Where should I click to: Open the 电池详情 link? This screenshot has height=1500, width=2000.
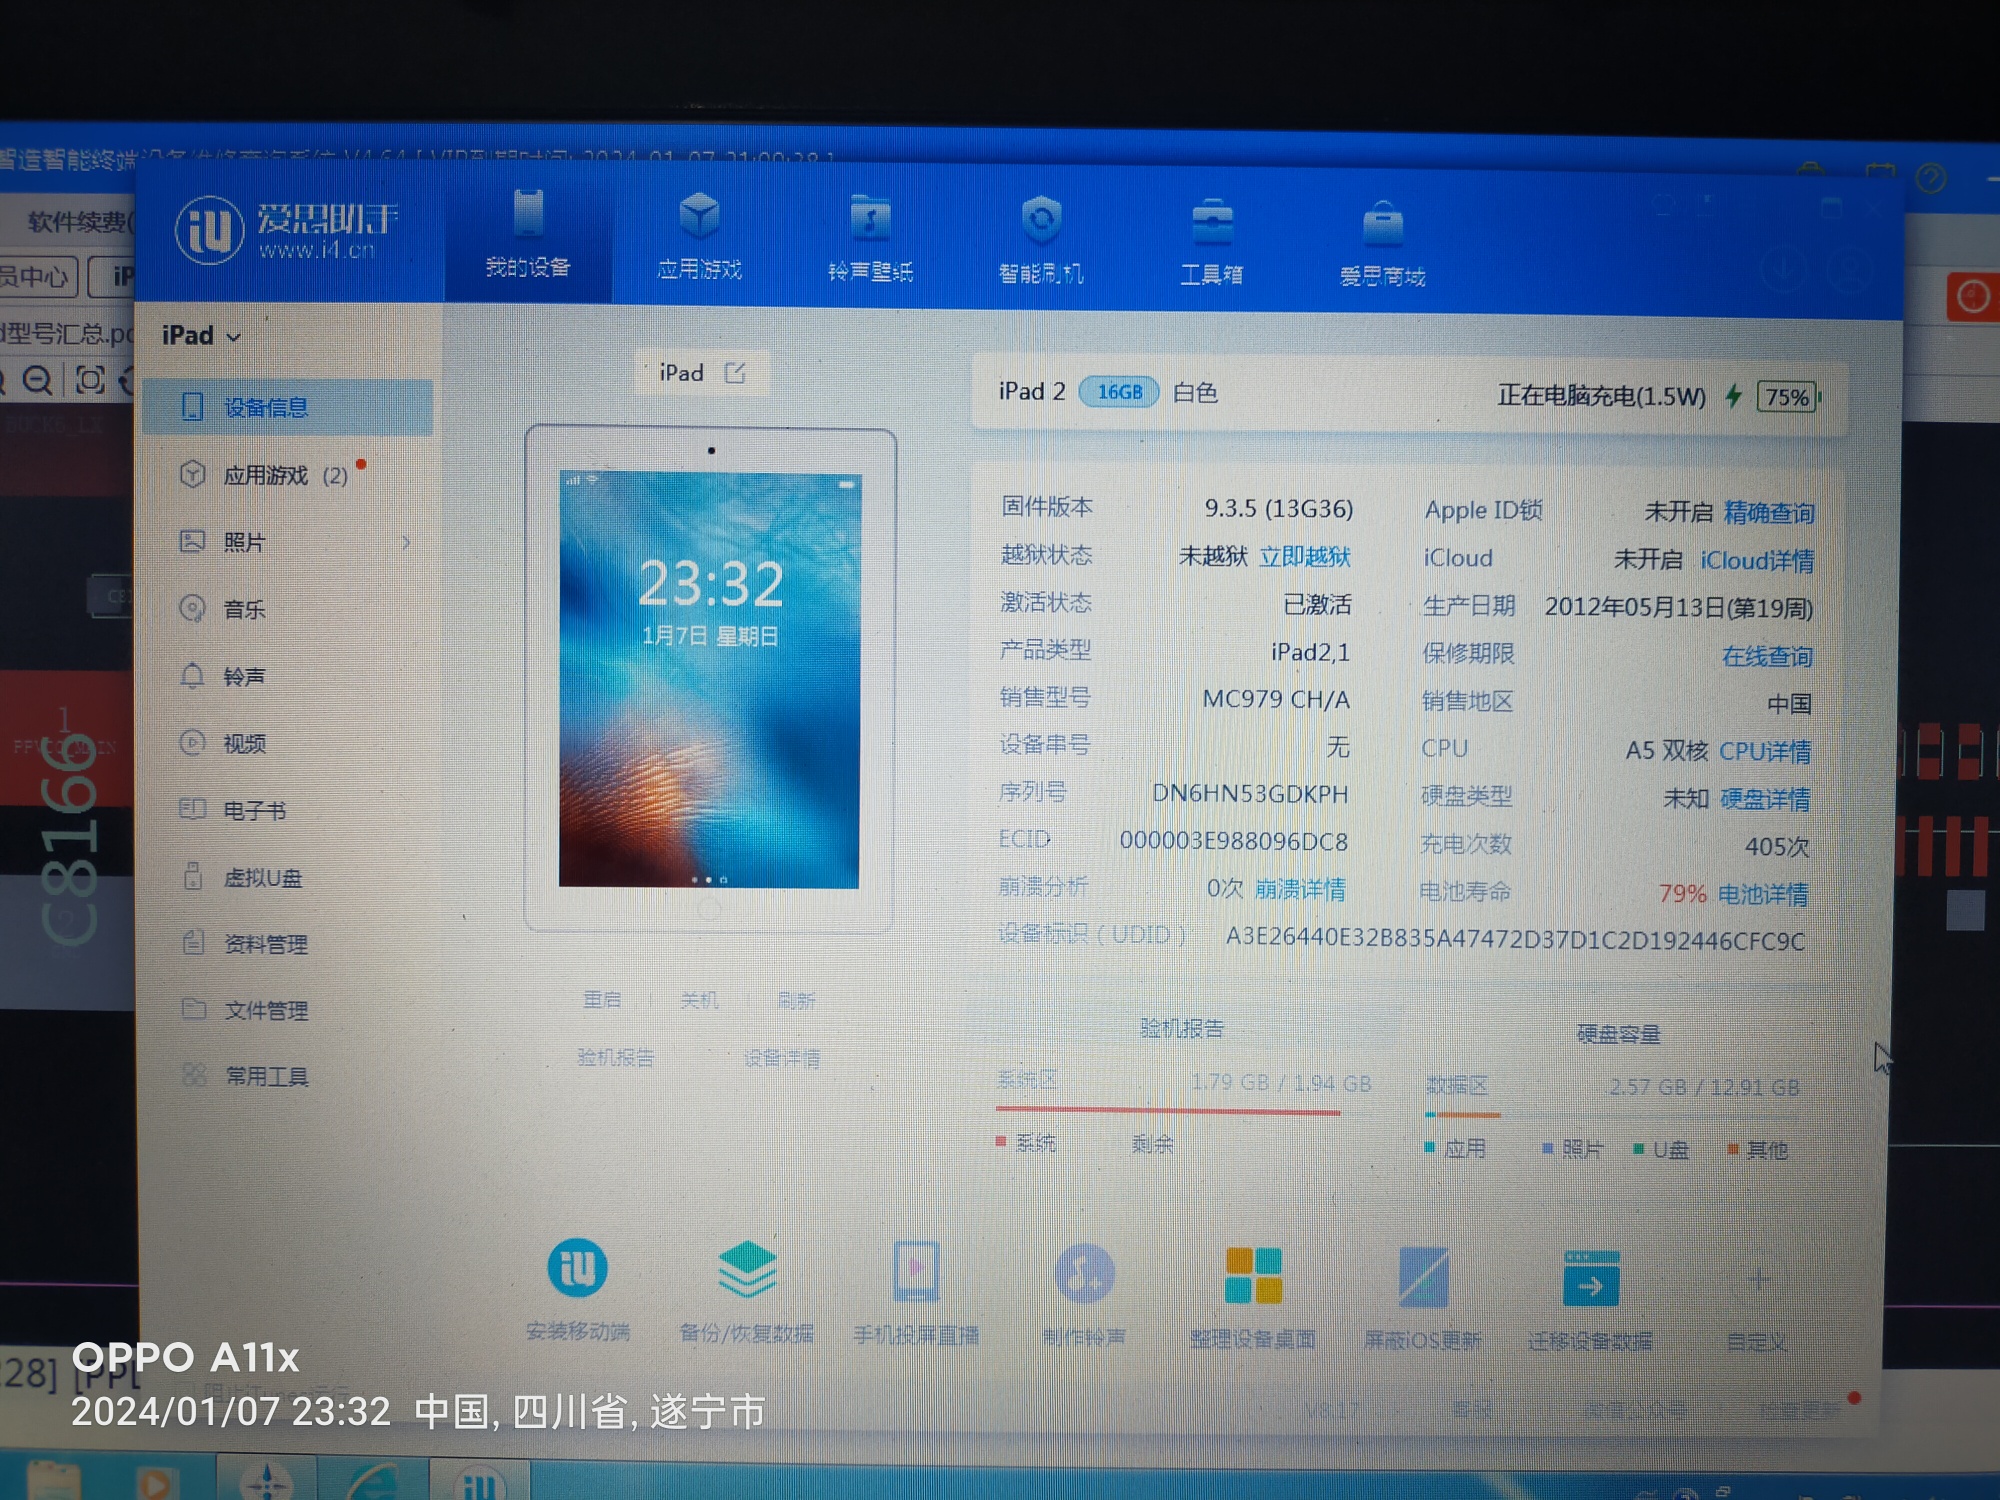coord(1763,894)
